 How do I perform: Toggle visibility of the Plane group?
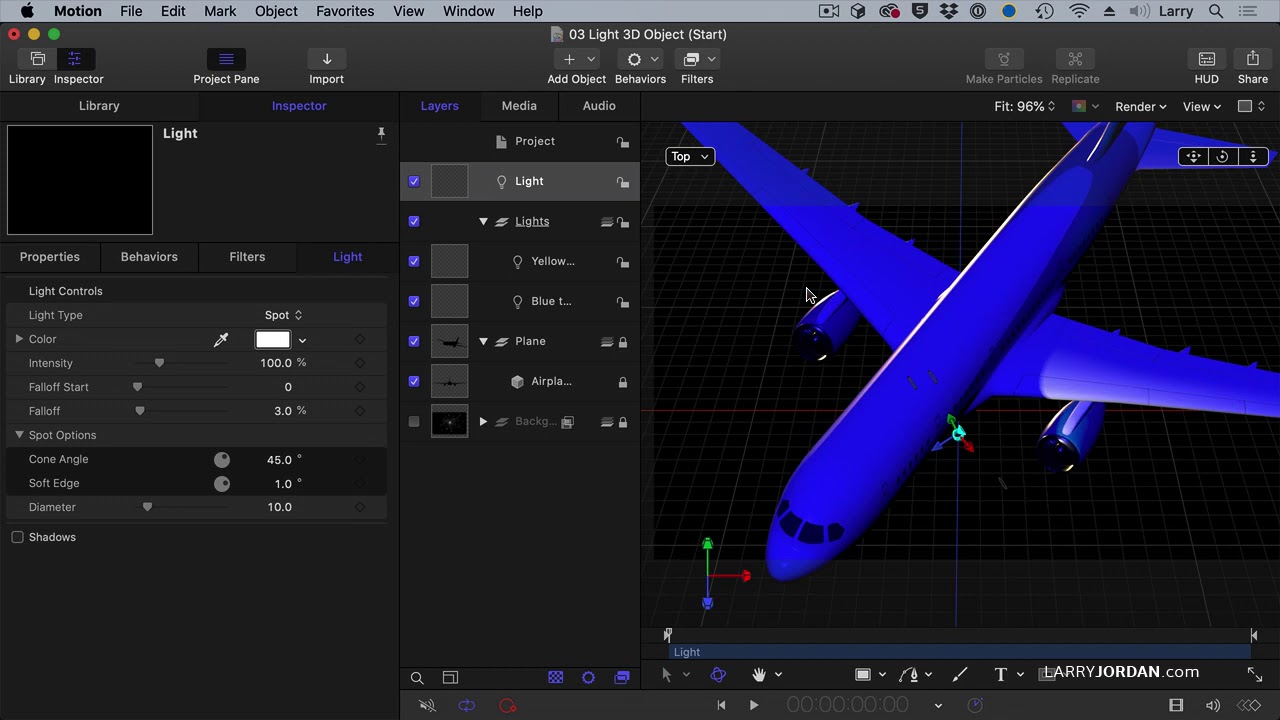(x=414, y=341)
